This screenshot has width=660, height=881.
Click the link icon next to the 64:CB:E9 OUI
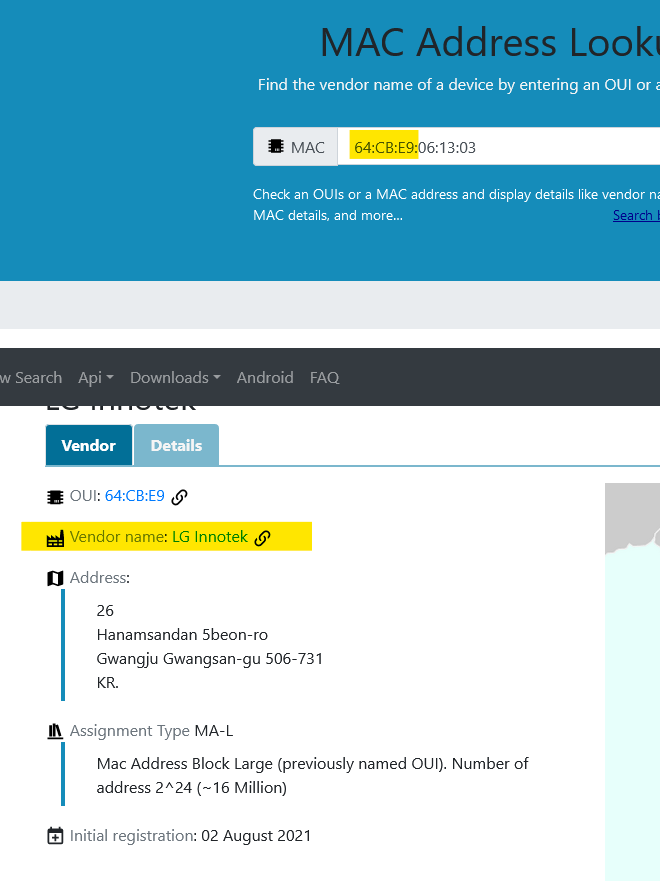click(179, 497)
